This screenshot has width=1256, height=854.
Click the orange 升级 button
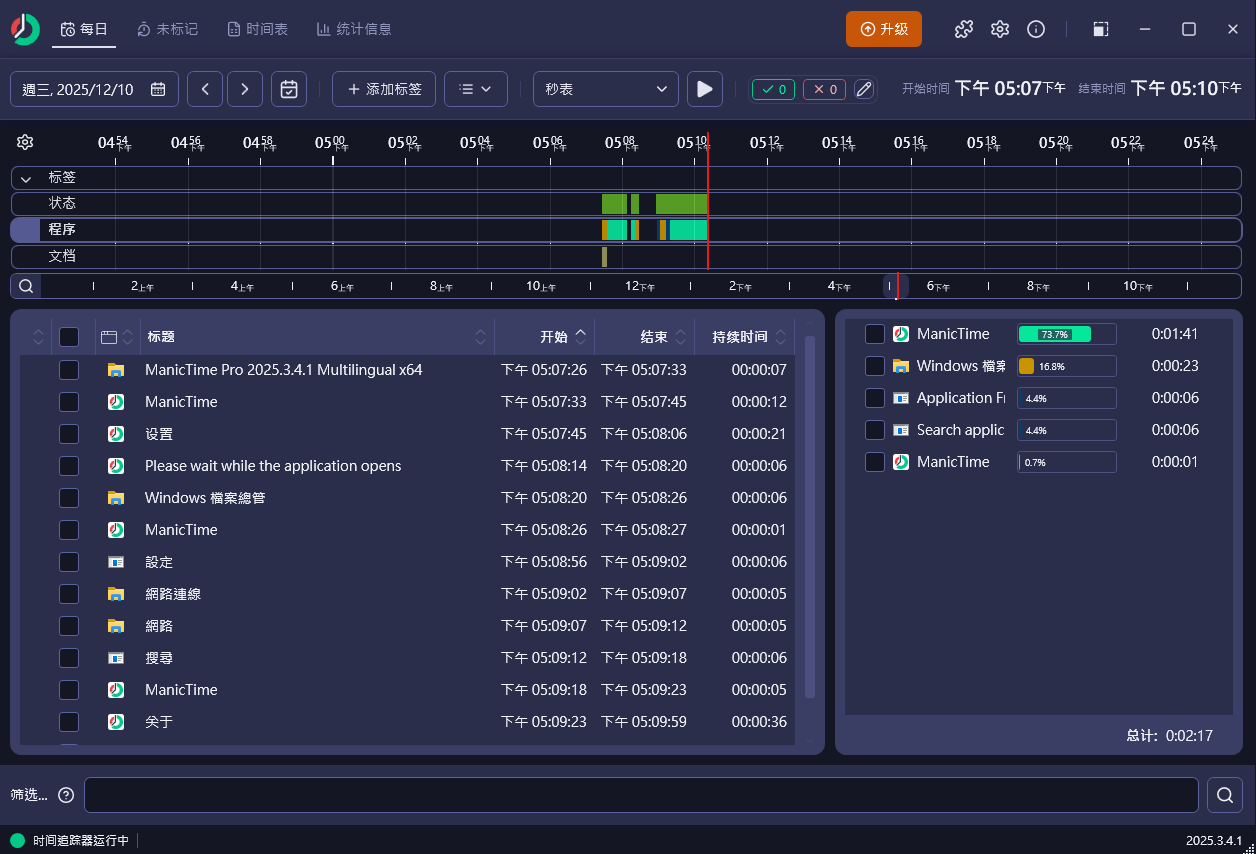point(884,29)
